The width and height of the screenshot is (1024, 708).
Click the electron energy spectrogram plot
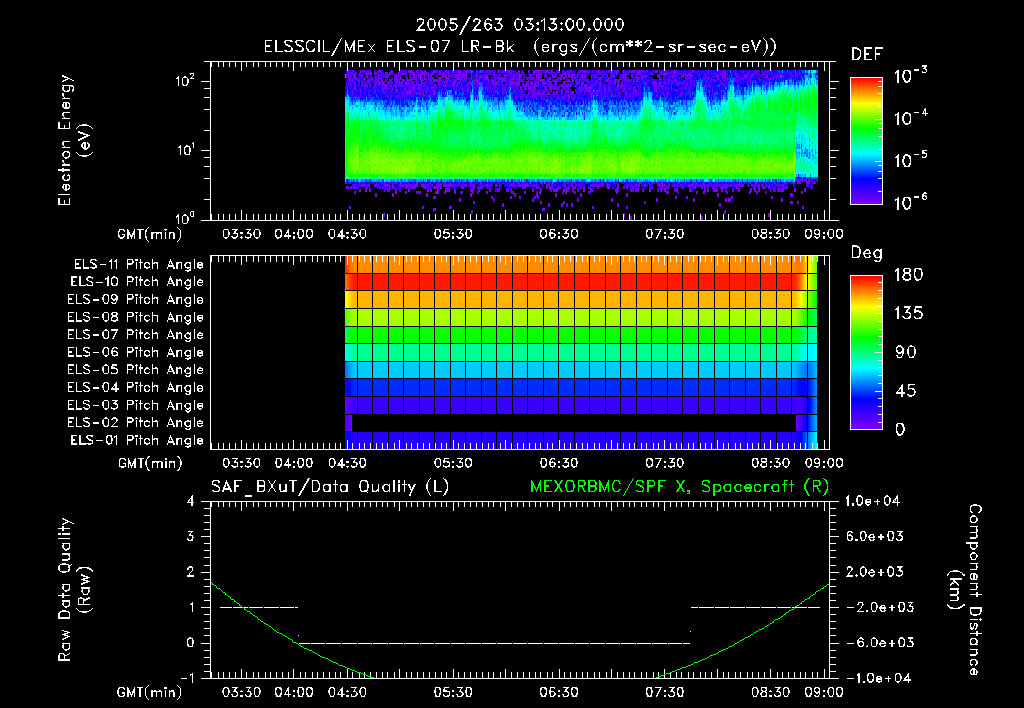pos(520,141)
